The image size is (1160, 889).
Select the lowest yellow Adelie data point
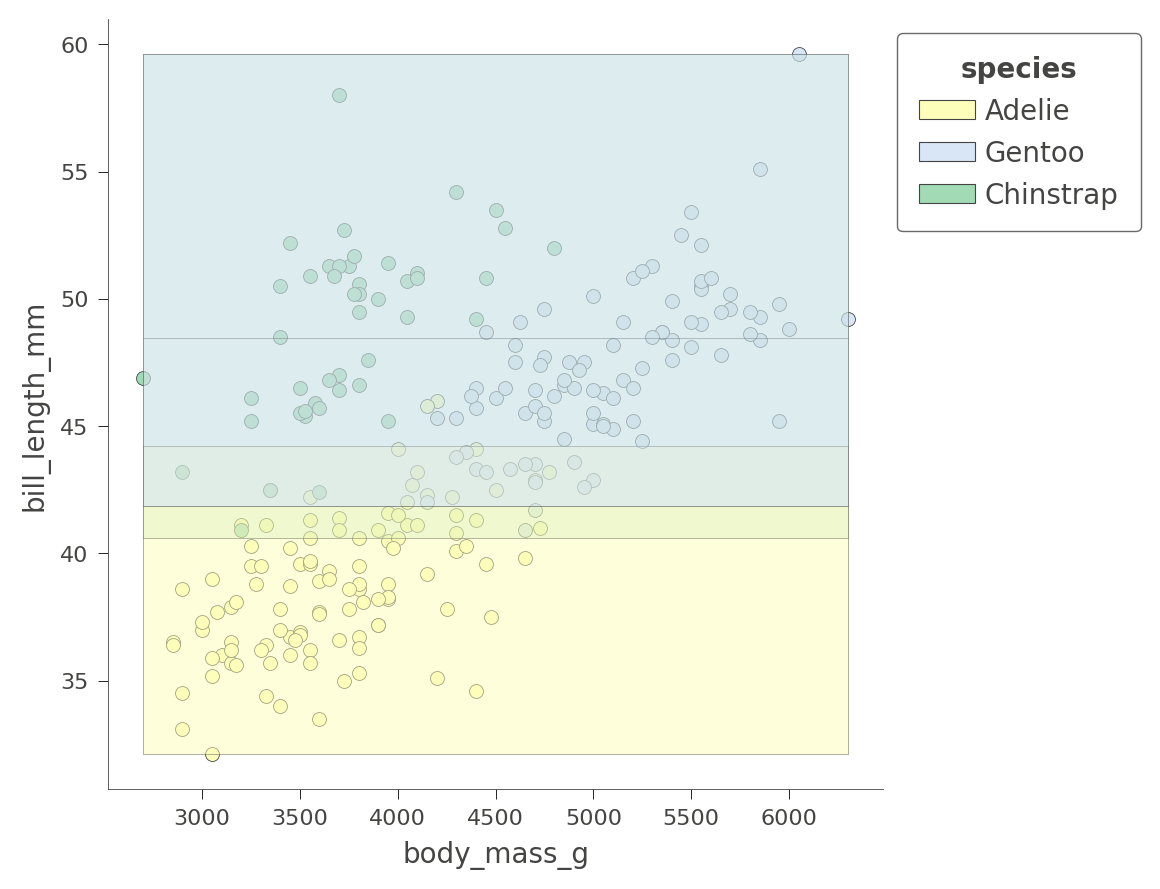pyautogui.click(x=212, y=754)
